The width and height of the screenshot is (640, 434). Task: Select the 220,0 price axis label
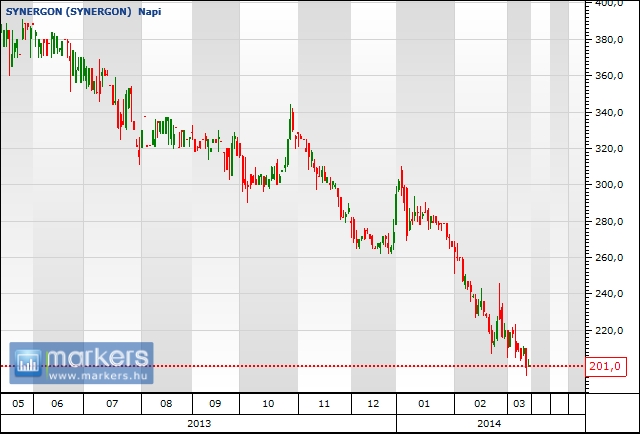pos(609,330)
